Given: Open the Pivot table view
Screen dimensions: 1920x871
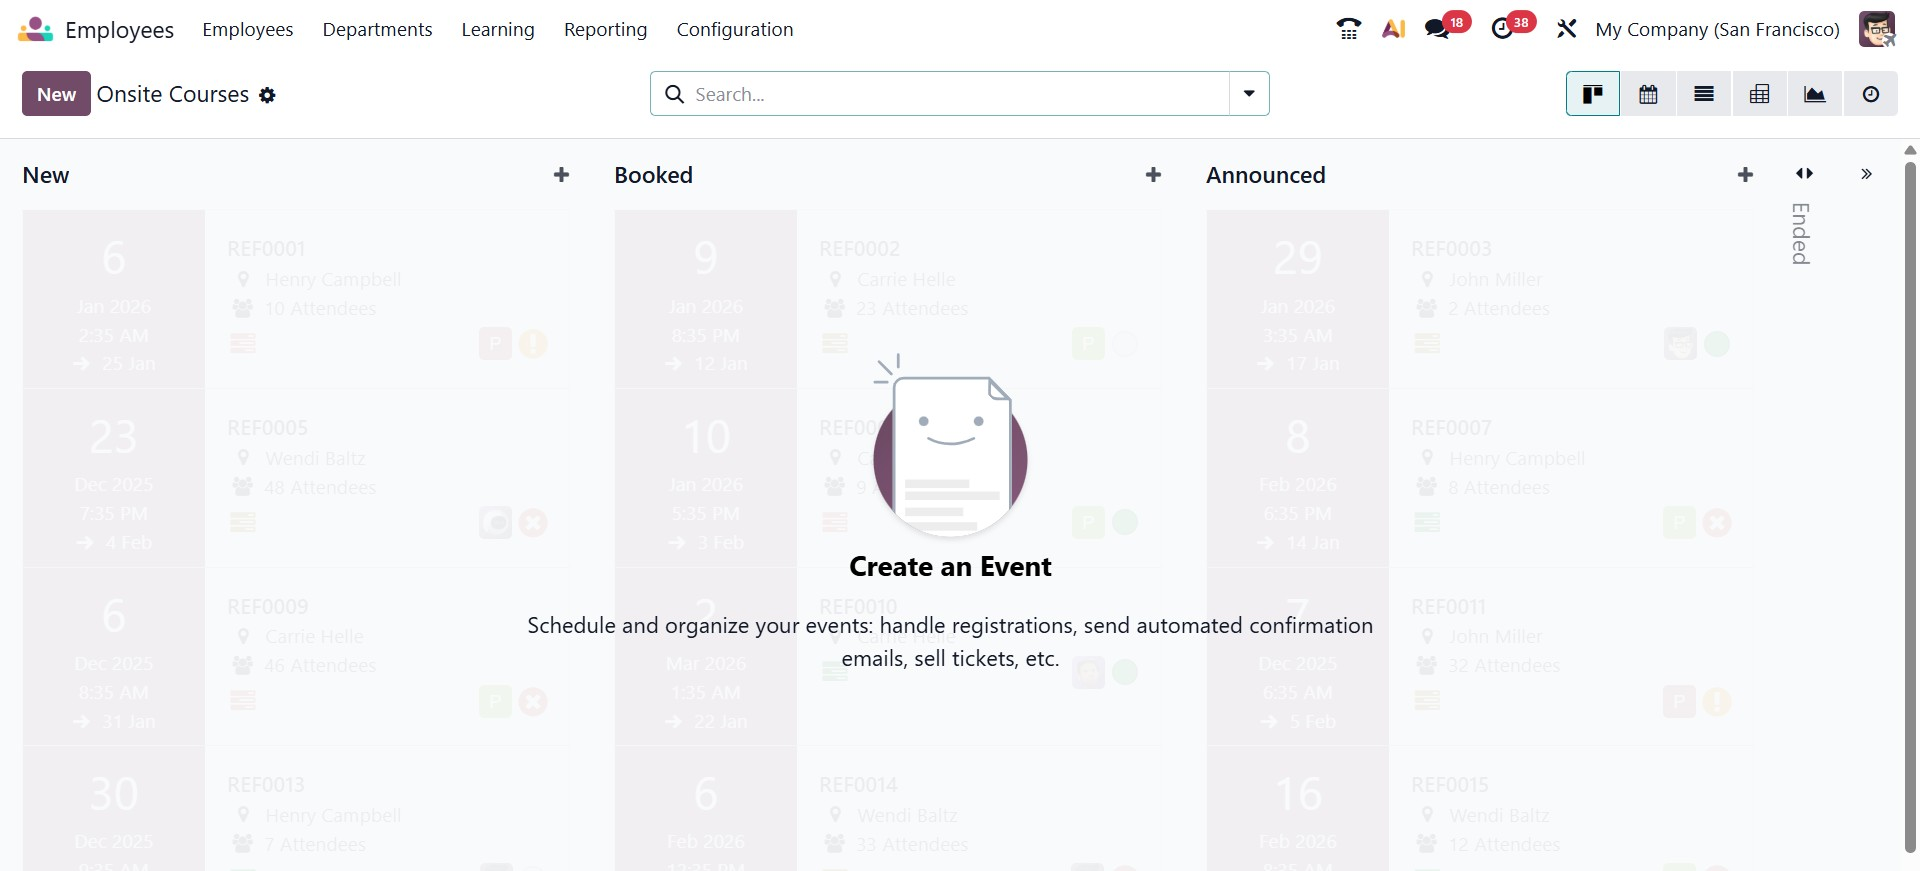Looking at the screenshot, I should point(1759,94).
